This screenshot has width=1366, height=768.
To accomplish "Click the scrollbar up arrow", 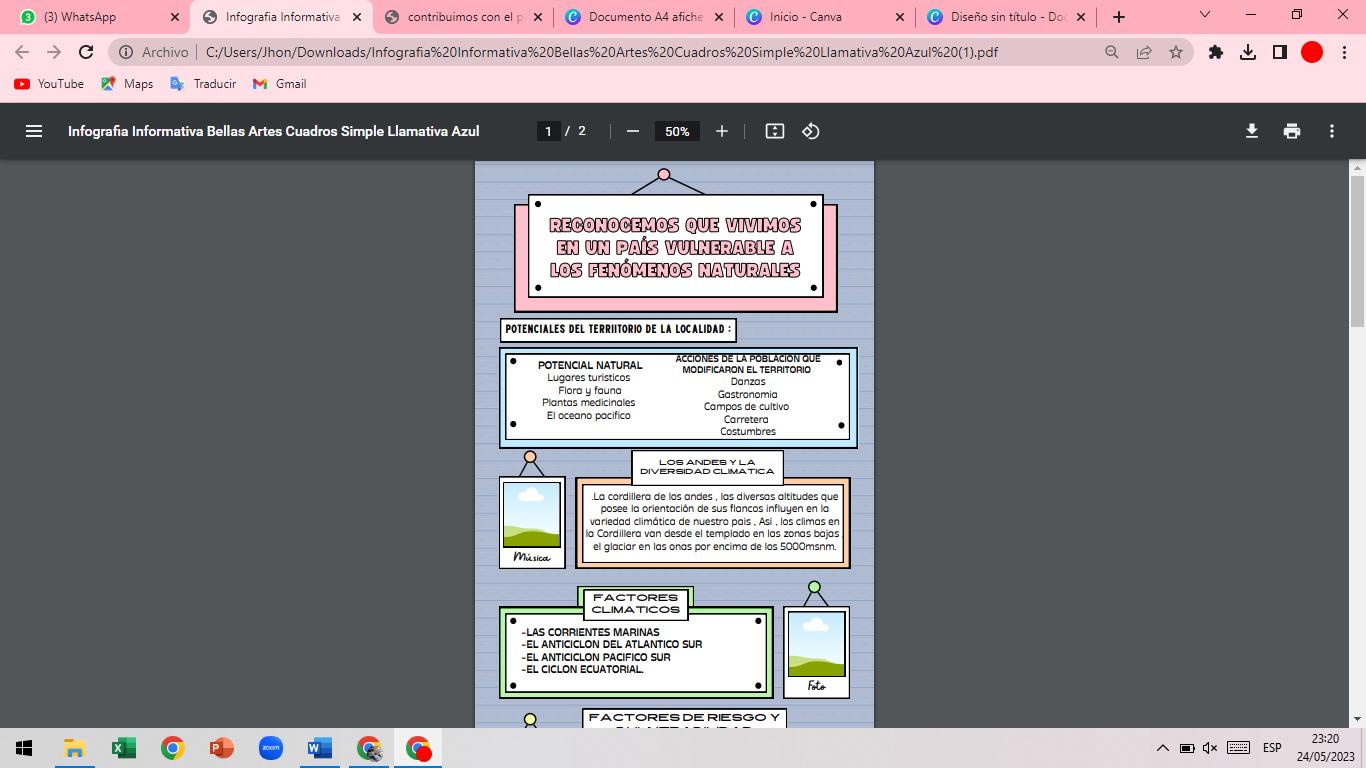I will coord(1357,167).
